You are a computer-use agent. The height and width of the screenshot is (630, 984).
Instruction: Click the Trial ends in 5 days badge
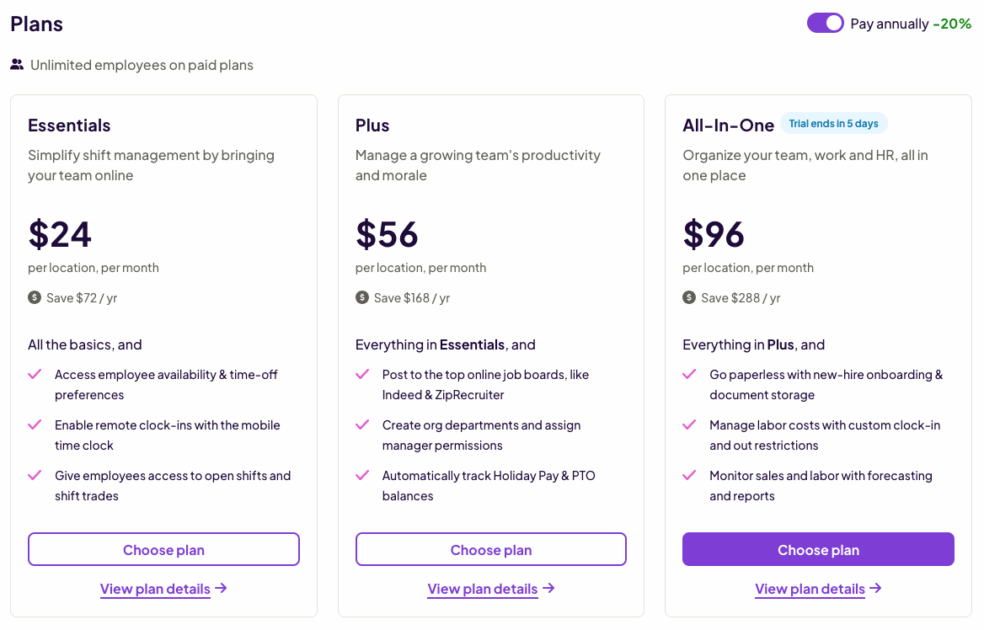(833, 124)
